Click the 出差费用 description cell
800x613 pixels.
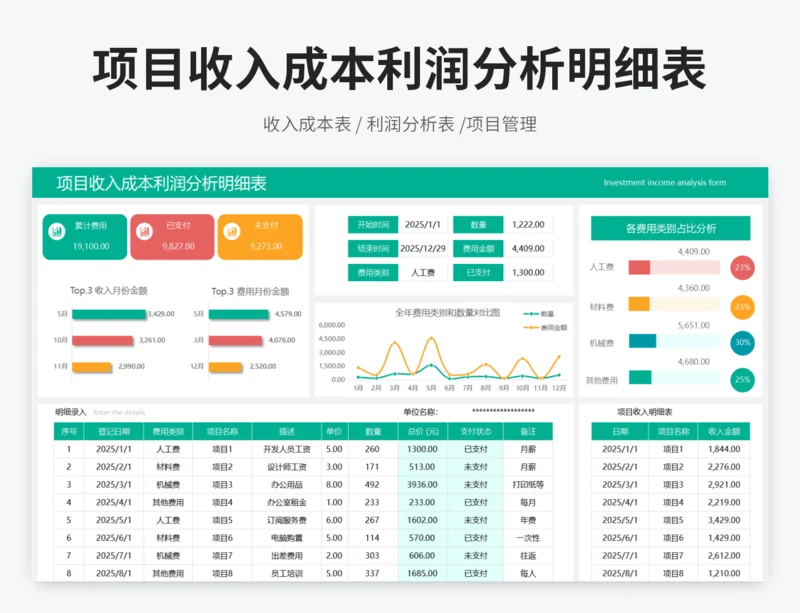287,556
